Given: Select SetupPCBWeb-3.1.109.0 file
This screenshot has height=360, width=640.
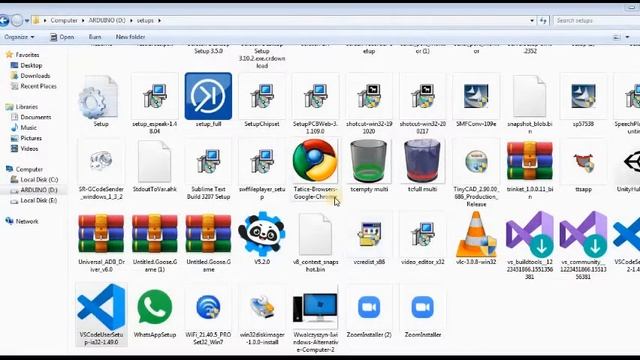Looking at the screenshot, I should pyautogui.click(x=315, y=97).
